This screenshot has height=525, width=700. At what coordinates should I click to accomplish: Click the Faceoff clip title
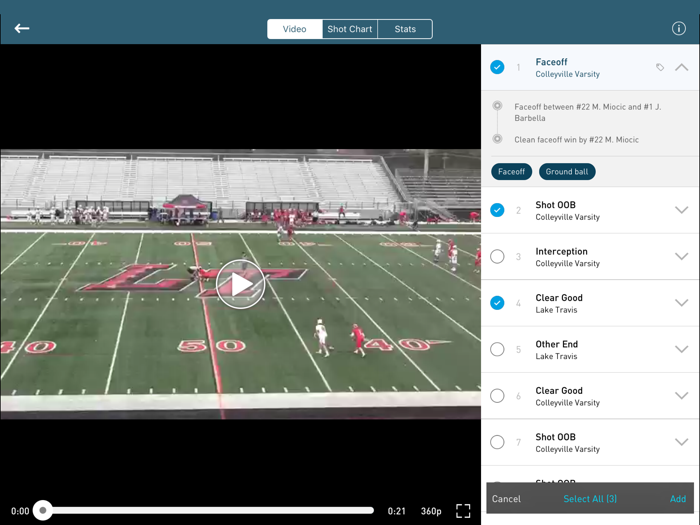551,62
